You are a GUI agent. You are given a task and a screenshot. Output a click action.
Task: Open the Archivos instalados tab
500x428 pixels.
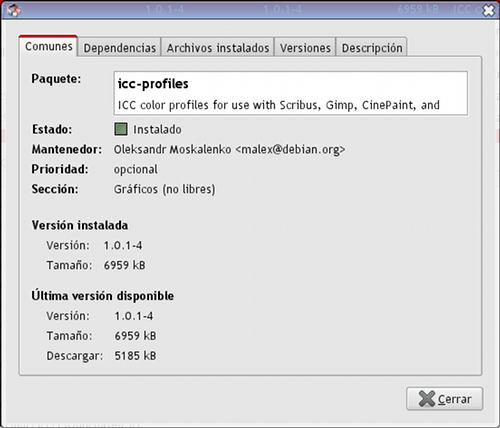coord(218,48)
